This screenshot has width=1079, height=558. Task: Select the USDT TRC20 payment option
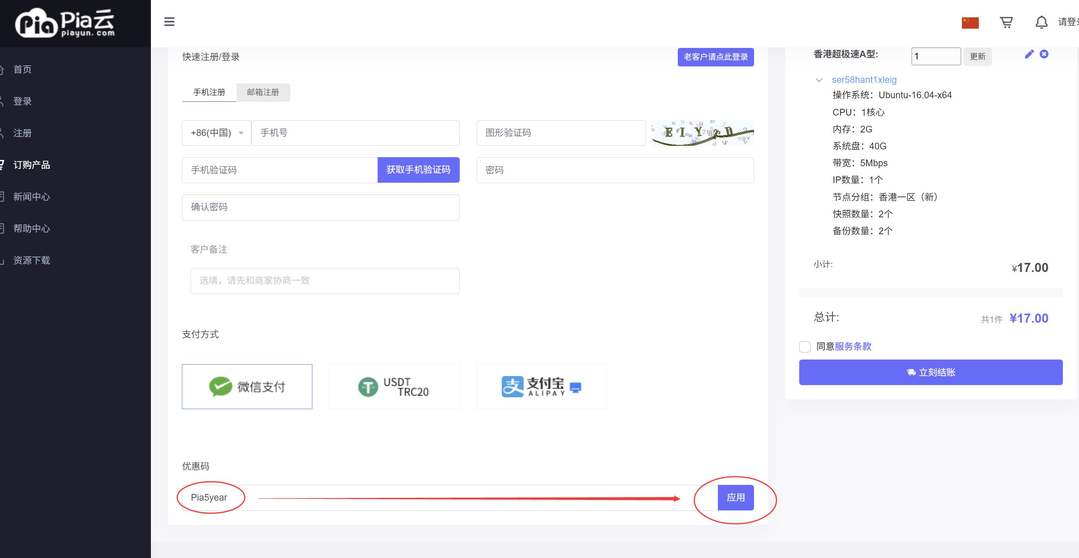394,387
